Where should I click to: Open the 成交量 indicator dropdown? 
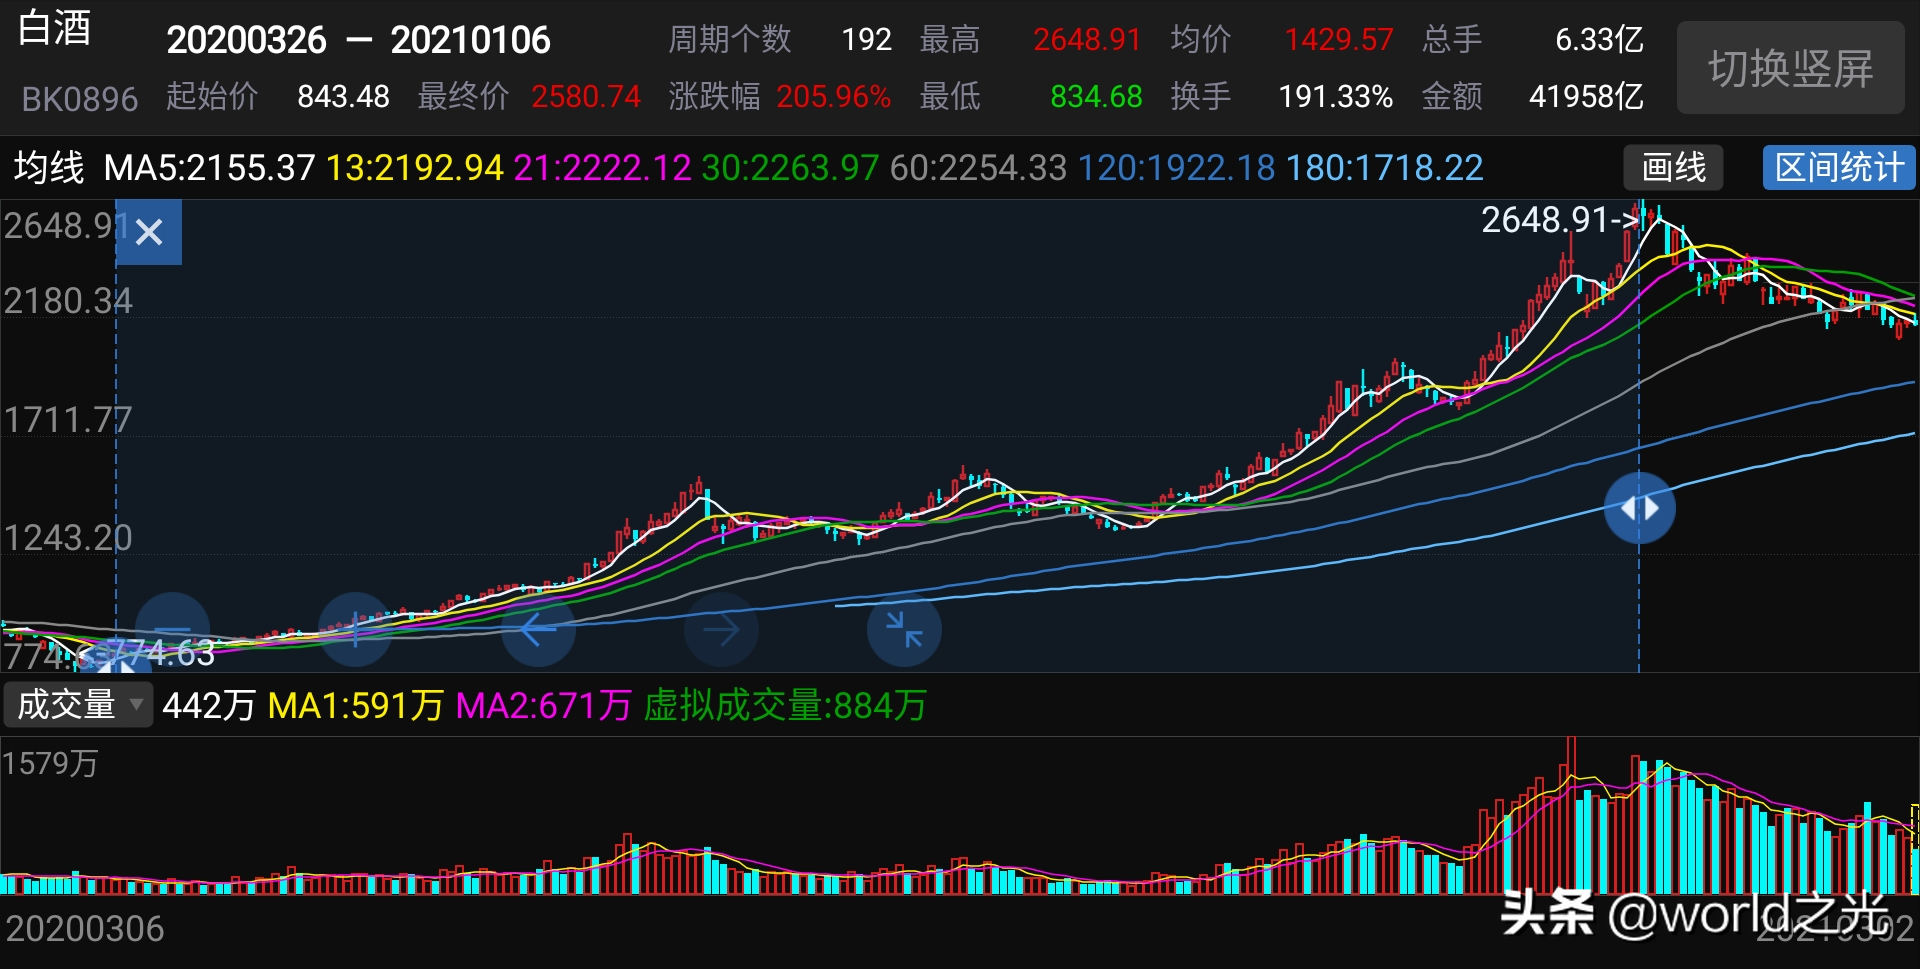[x=78, y=706]
